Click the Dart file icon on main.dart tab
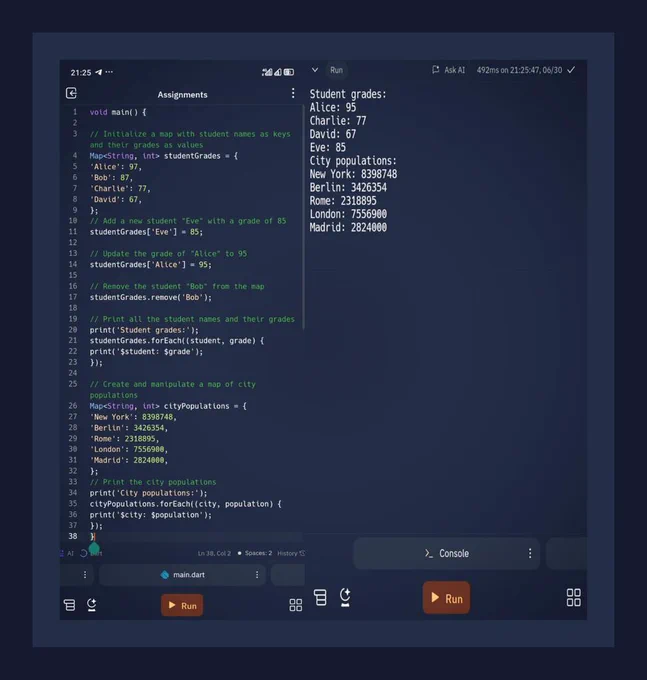This screenshot has height=680, width=647. (x=165, y=575)
